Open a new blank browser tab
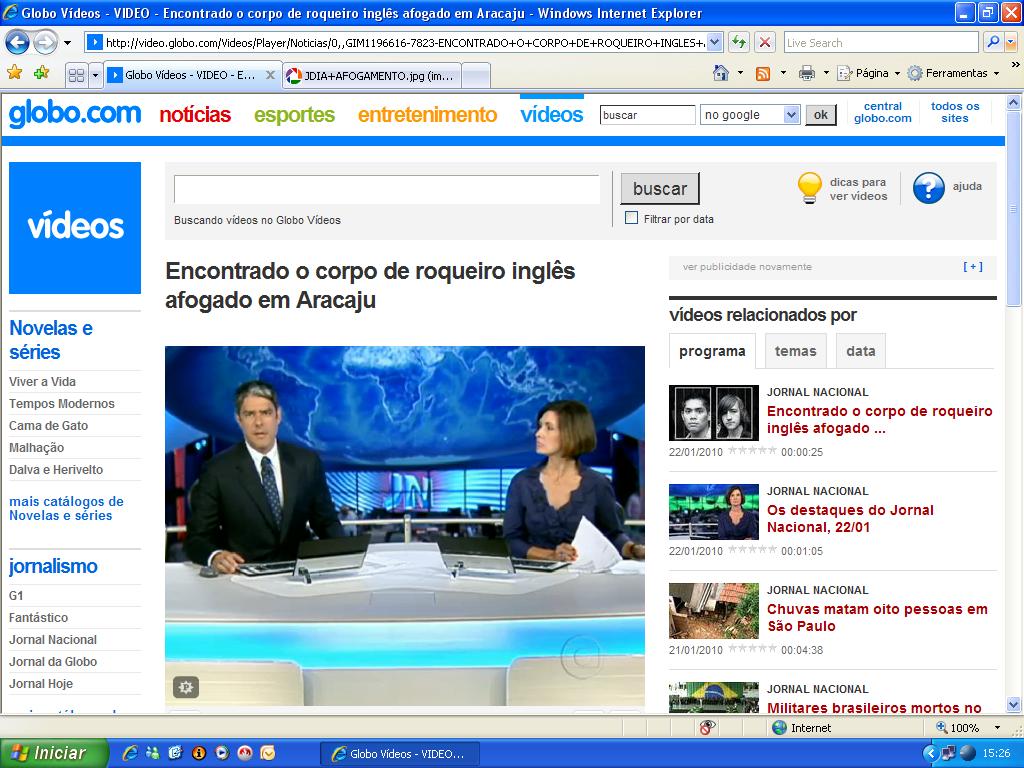 tap(476, 76)
